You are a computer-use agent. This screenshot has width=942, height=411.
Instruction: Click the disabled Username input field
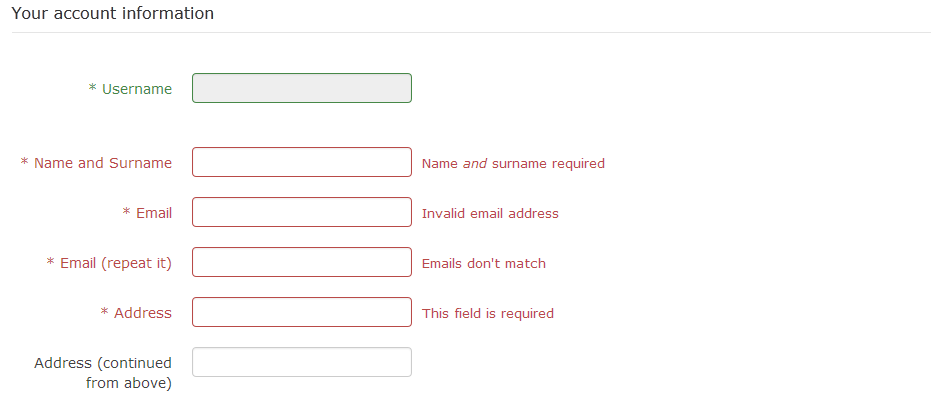[x=301, y=88]
